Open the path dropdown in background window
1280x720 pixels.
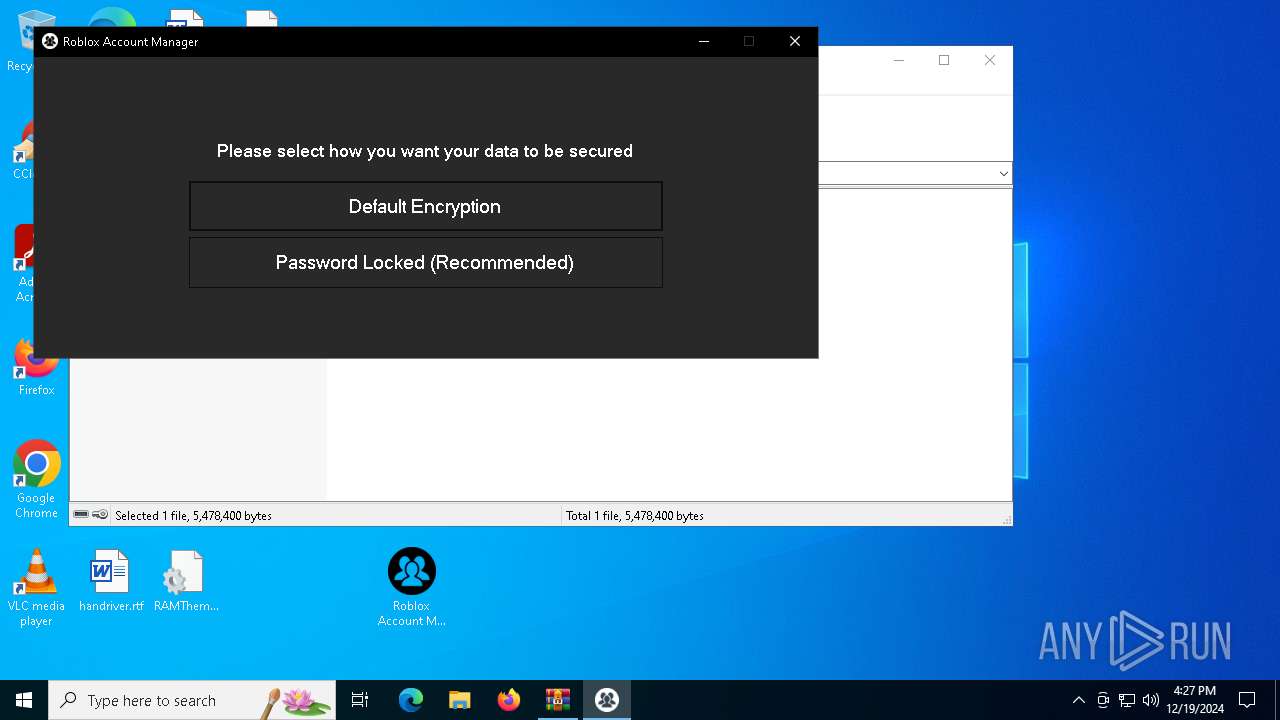point(1003,173)
